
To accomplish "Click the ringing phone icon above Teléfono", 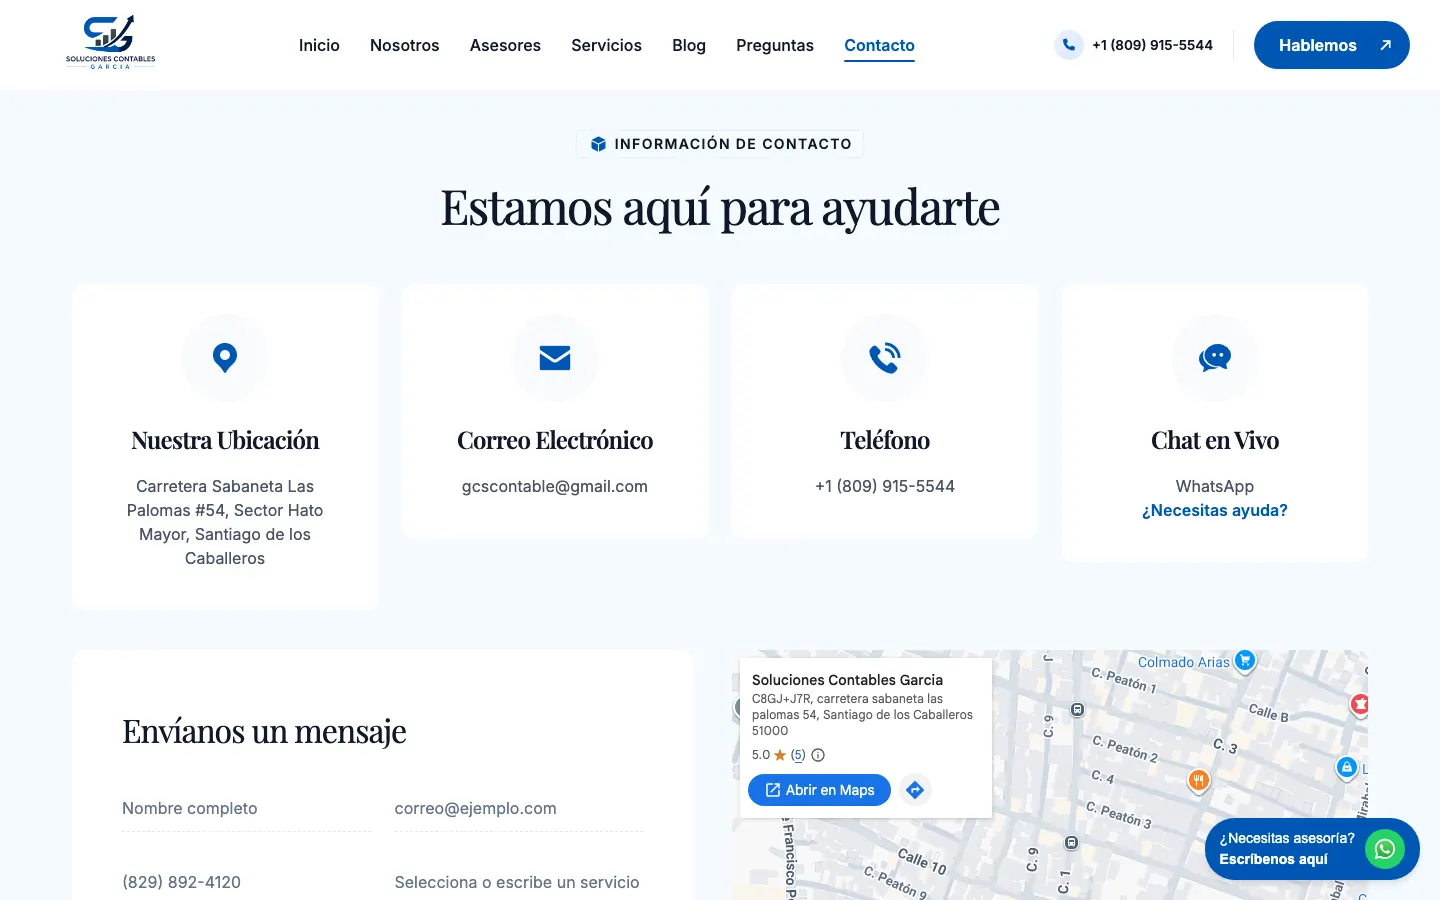I will pyautogui.click(x=885, y=357).
